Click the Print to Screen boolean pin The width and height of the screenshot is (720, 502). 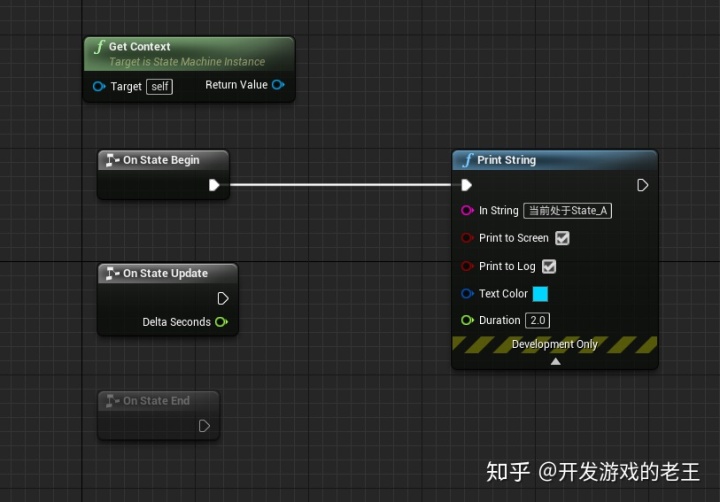(467, 238)
